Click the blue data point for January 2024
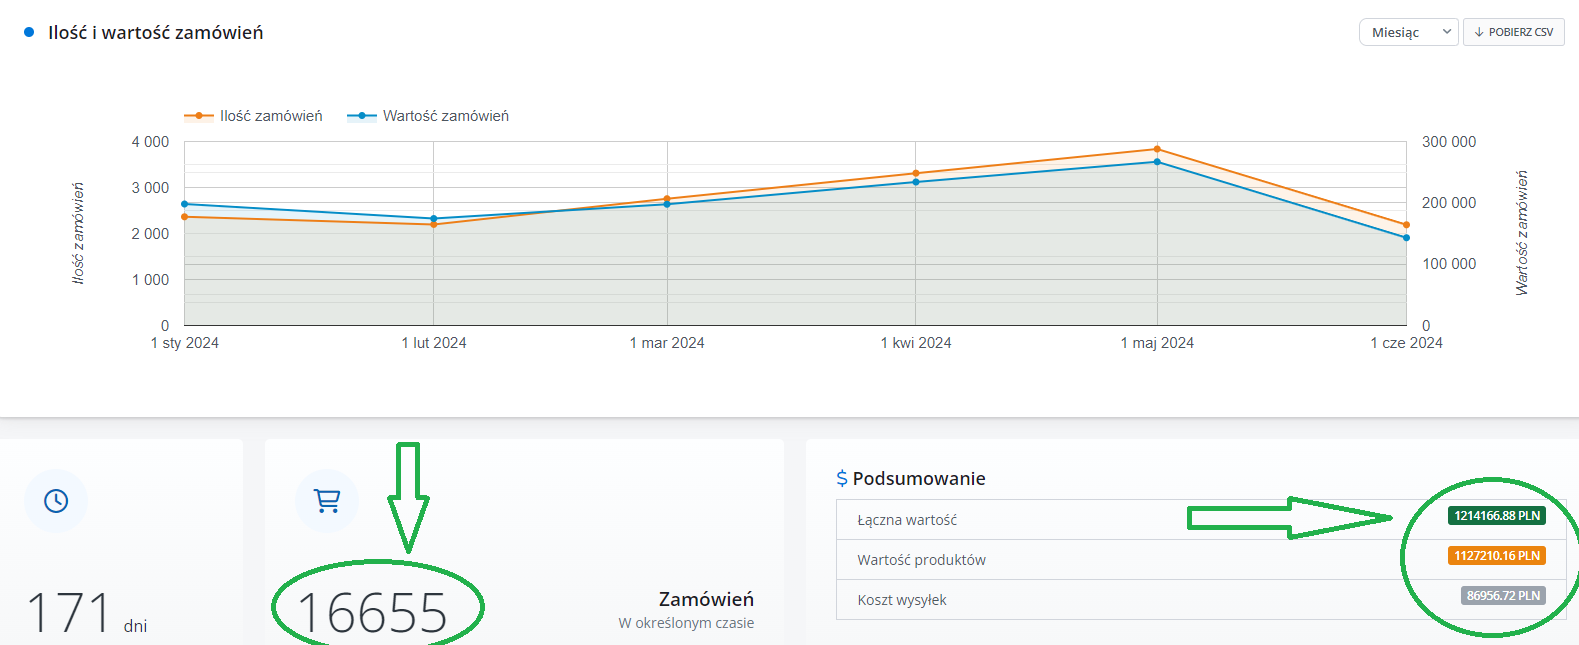This screenshot has height=645, width=1579. pos(185,204)
